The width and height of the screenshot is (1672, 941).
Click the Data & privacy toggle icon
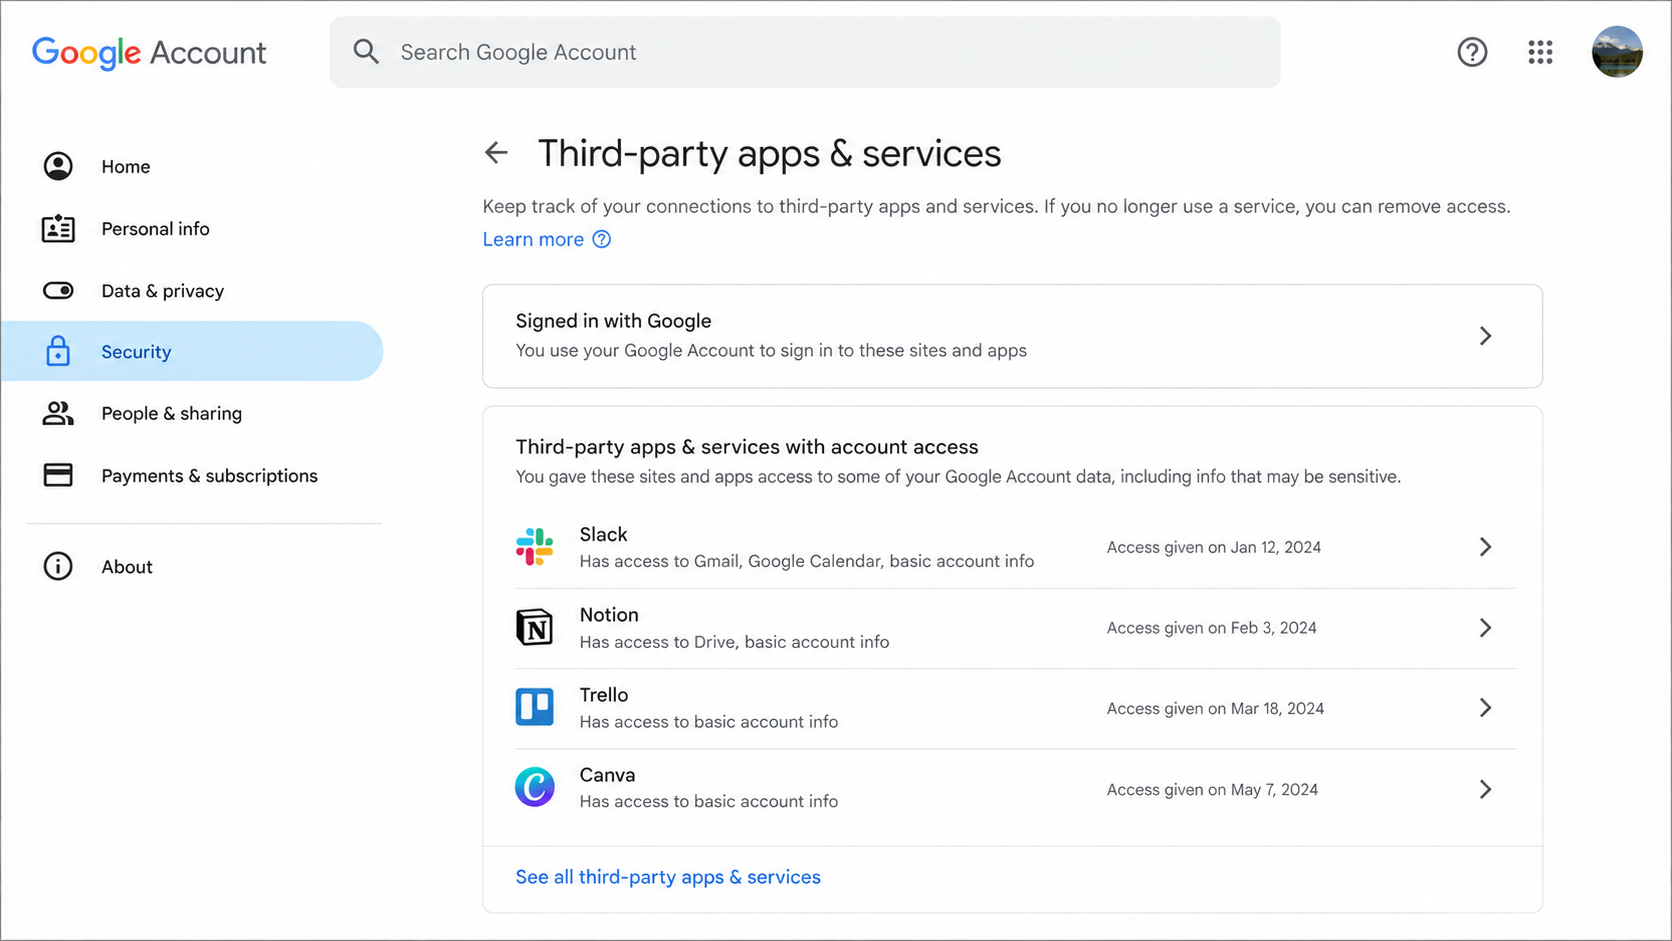tap(58, 291)
